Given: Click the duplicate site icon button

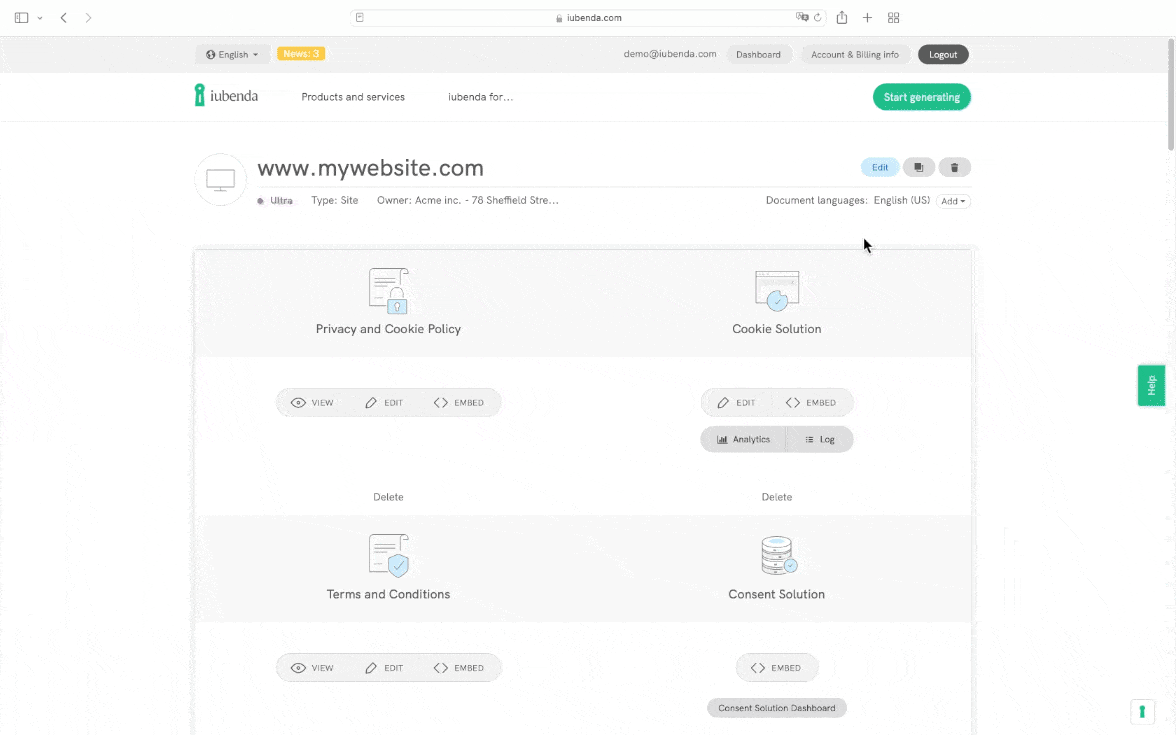Looking at the screenshot, I should tap(918, 168).
